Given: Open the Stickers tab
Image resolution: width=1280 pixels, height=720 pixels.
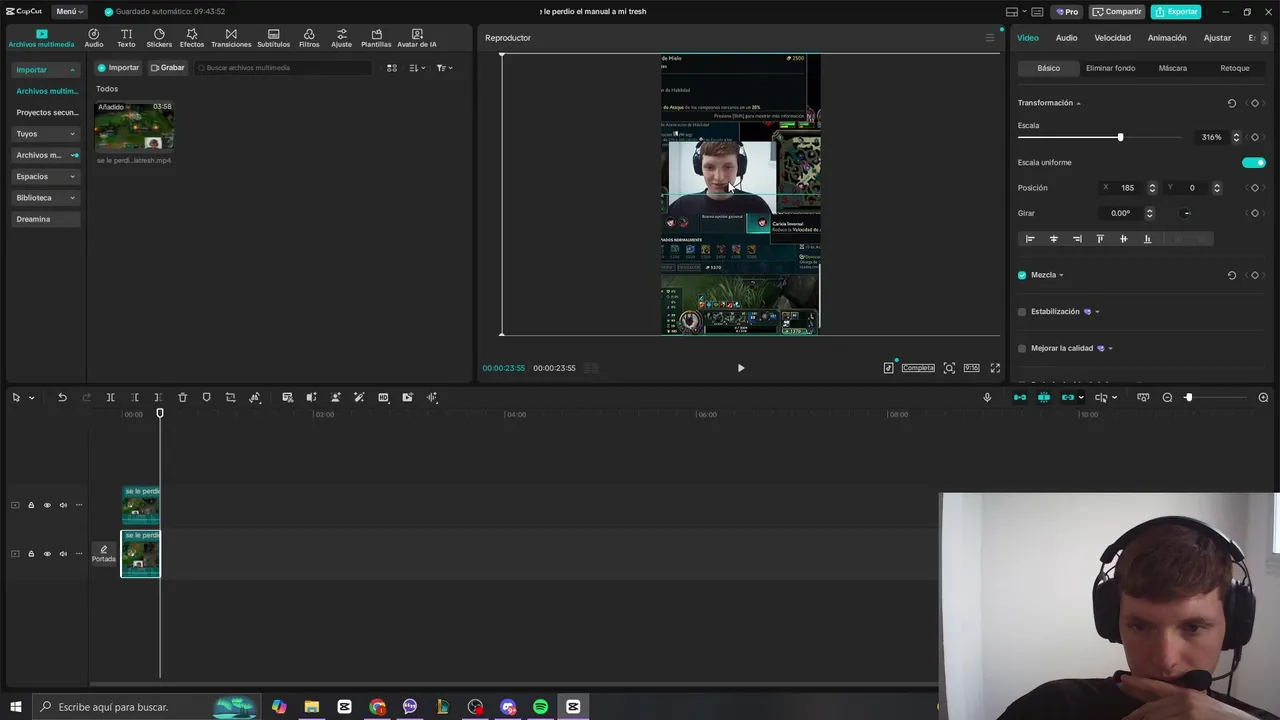Looking at the screenshot, I should tap(159, 38).
